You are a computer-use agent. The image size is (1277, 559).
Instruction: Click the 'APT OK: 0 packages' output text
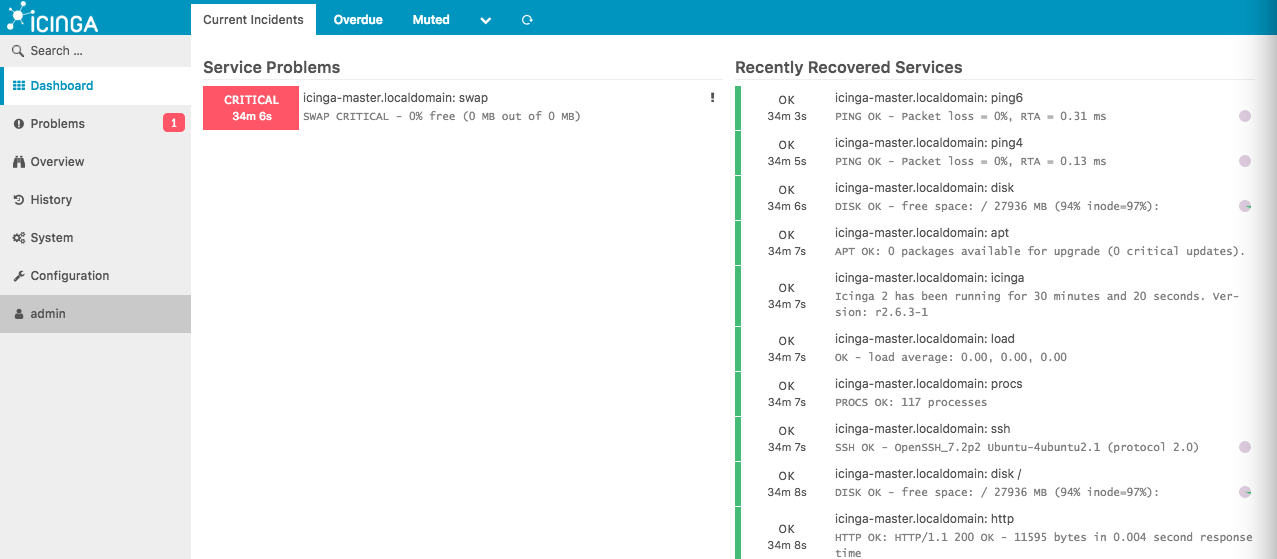point(1039,251)
